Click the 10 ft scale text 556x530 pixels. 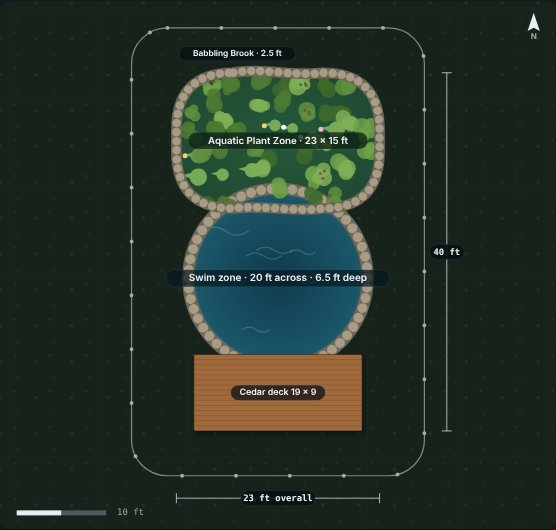130,512
